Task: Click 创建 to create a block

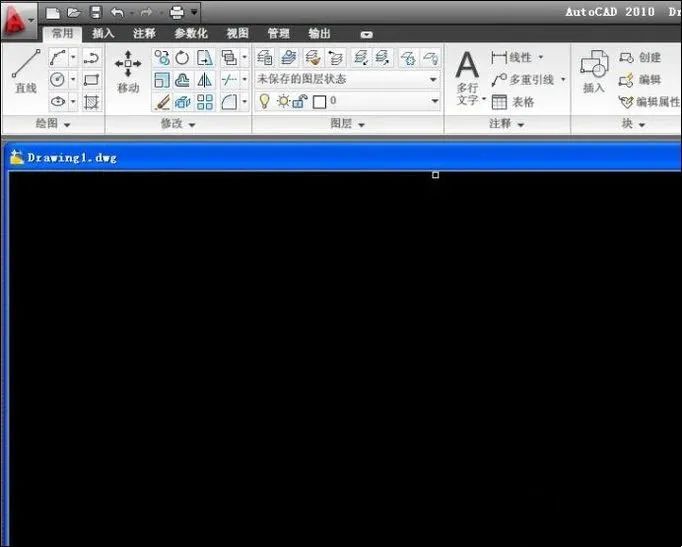Action: 640,57
